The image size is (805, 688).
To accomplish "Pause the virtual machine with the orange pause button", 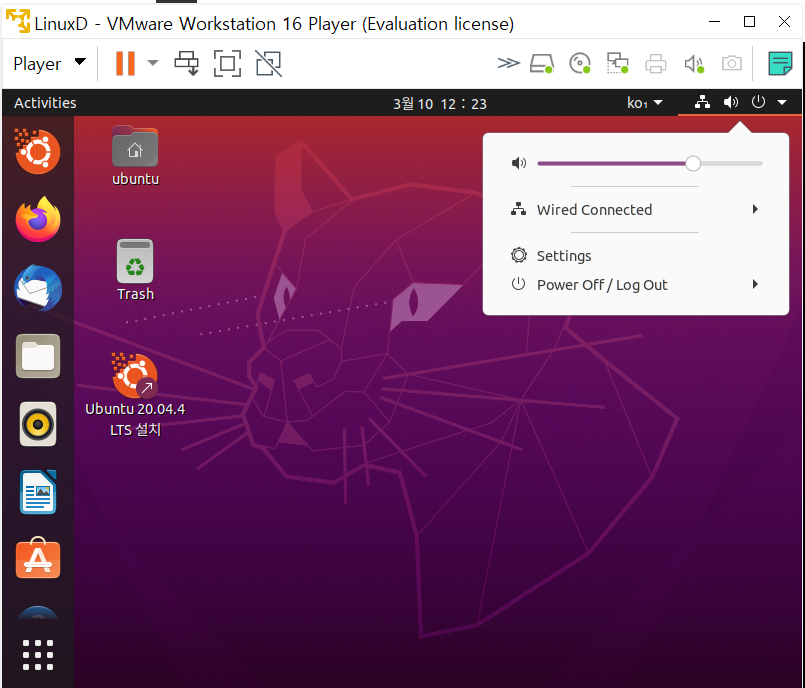I will (125, 64).
